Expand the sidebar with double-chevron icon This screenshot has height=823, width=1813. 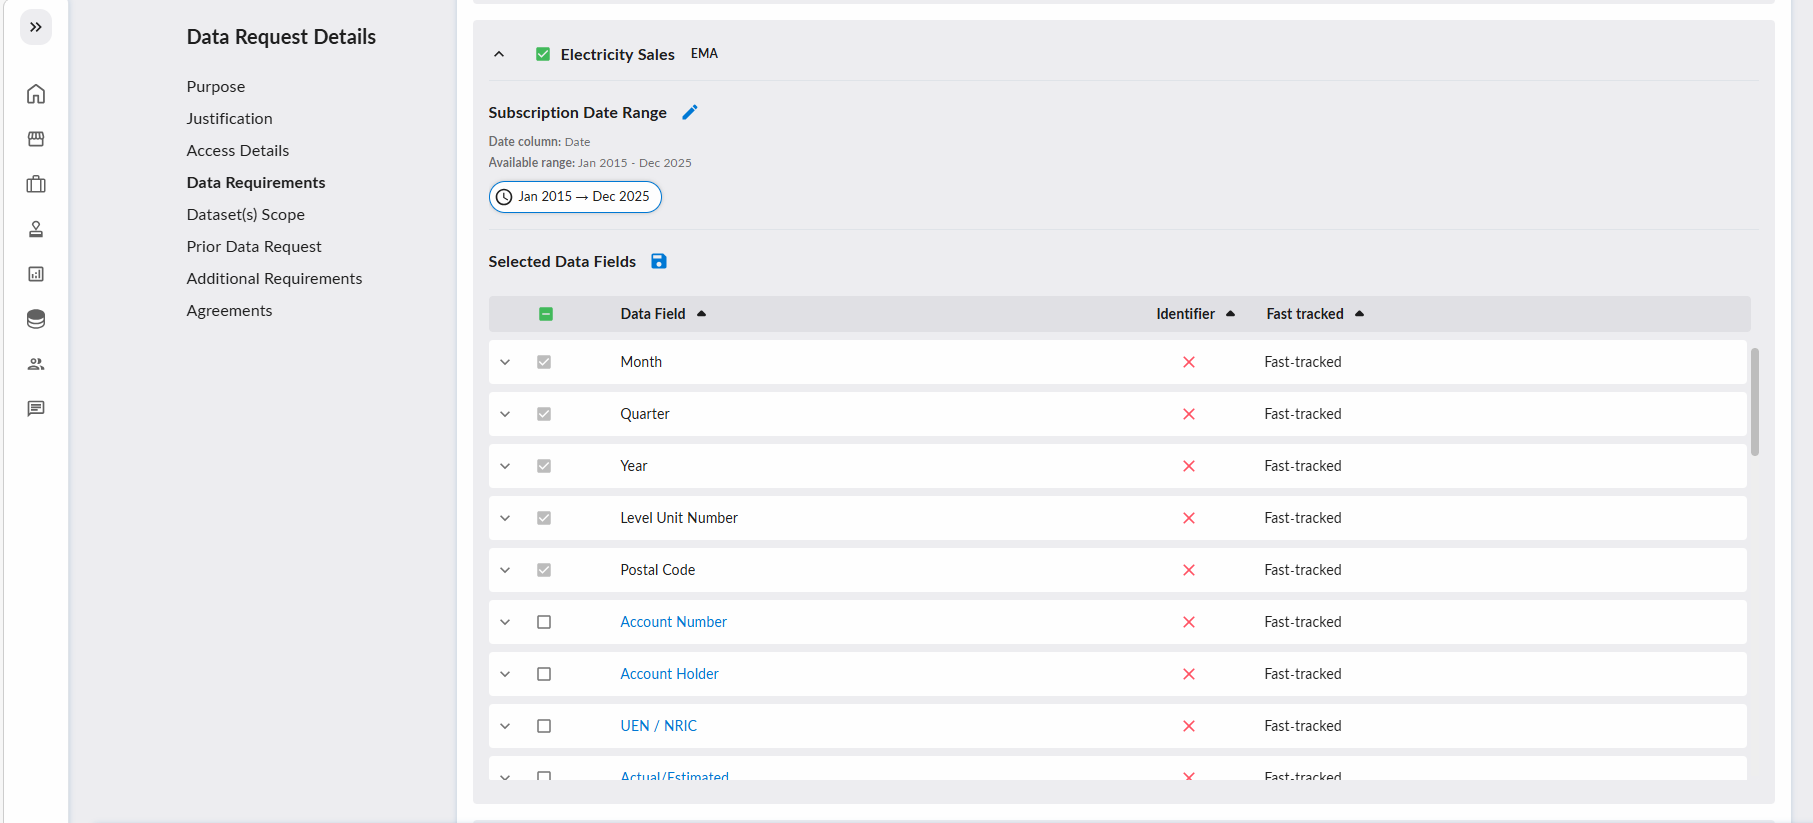(36, 27)
